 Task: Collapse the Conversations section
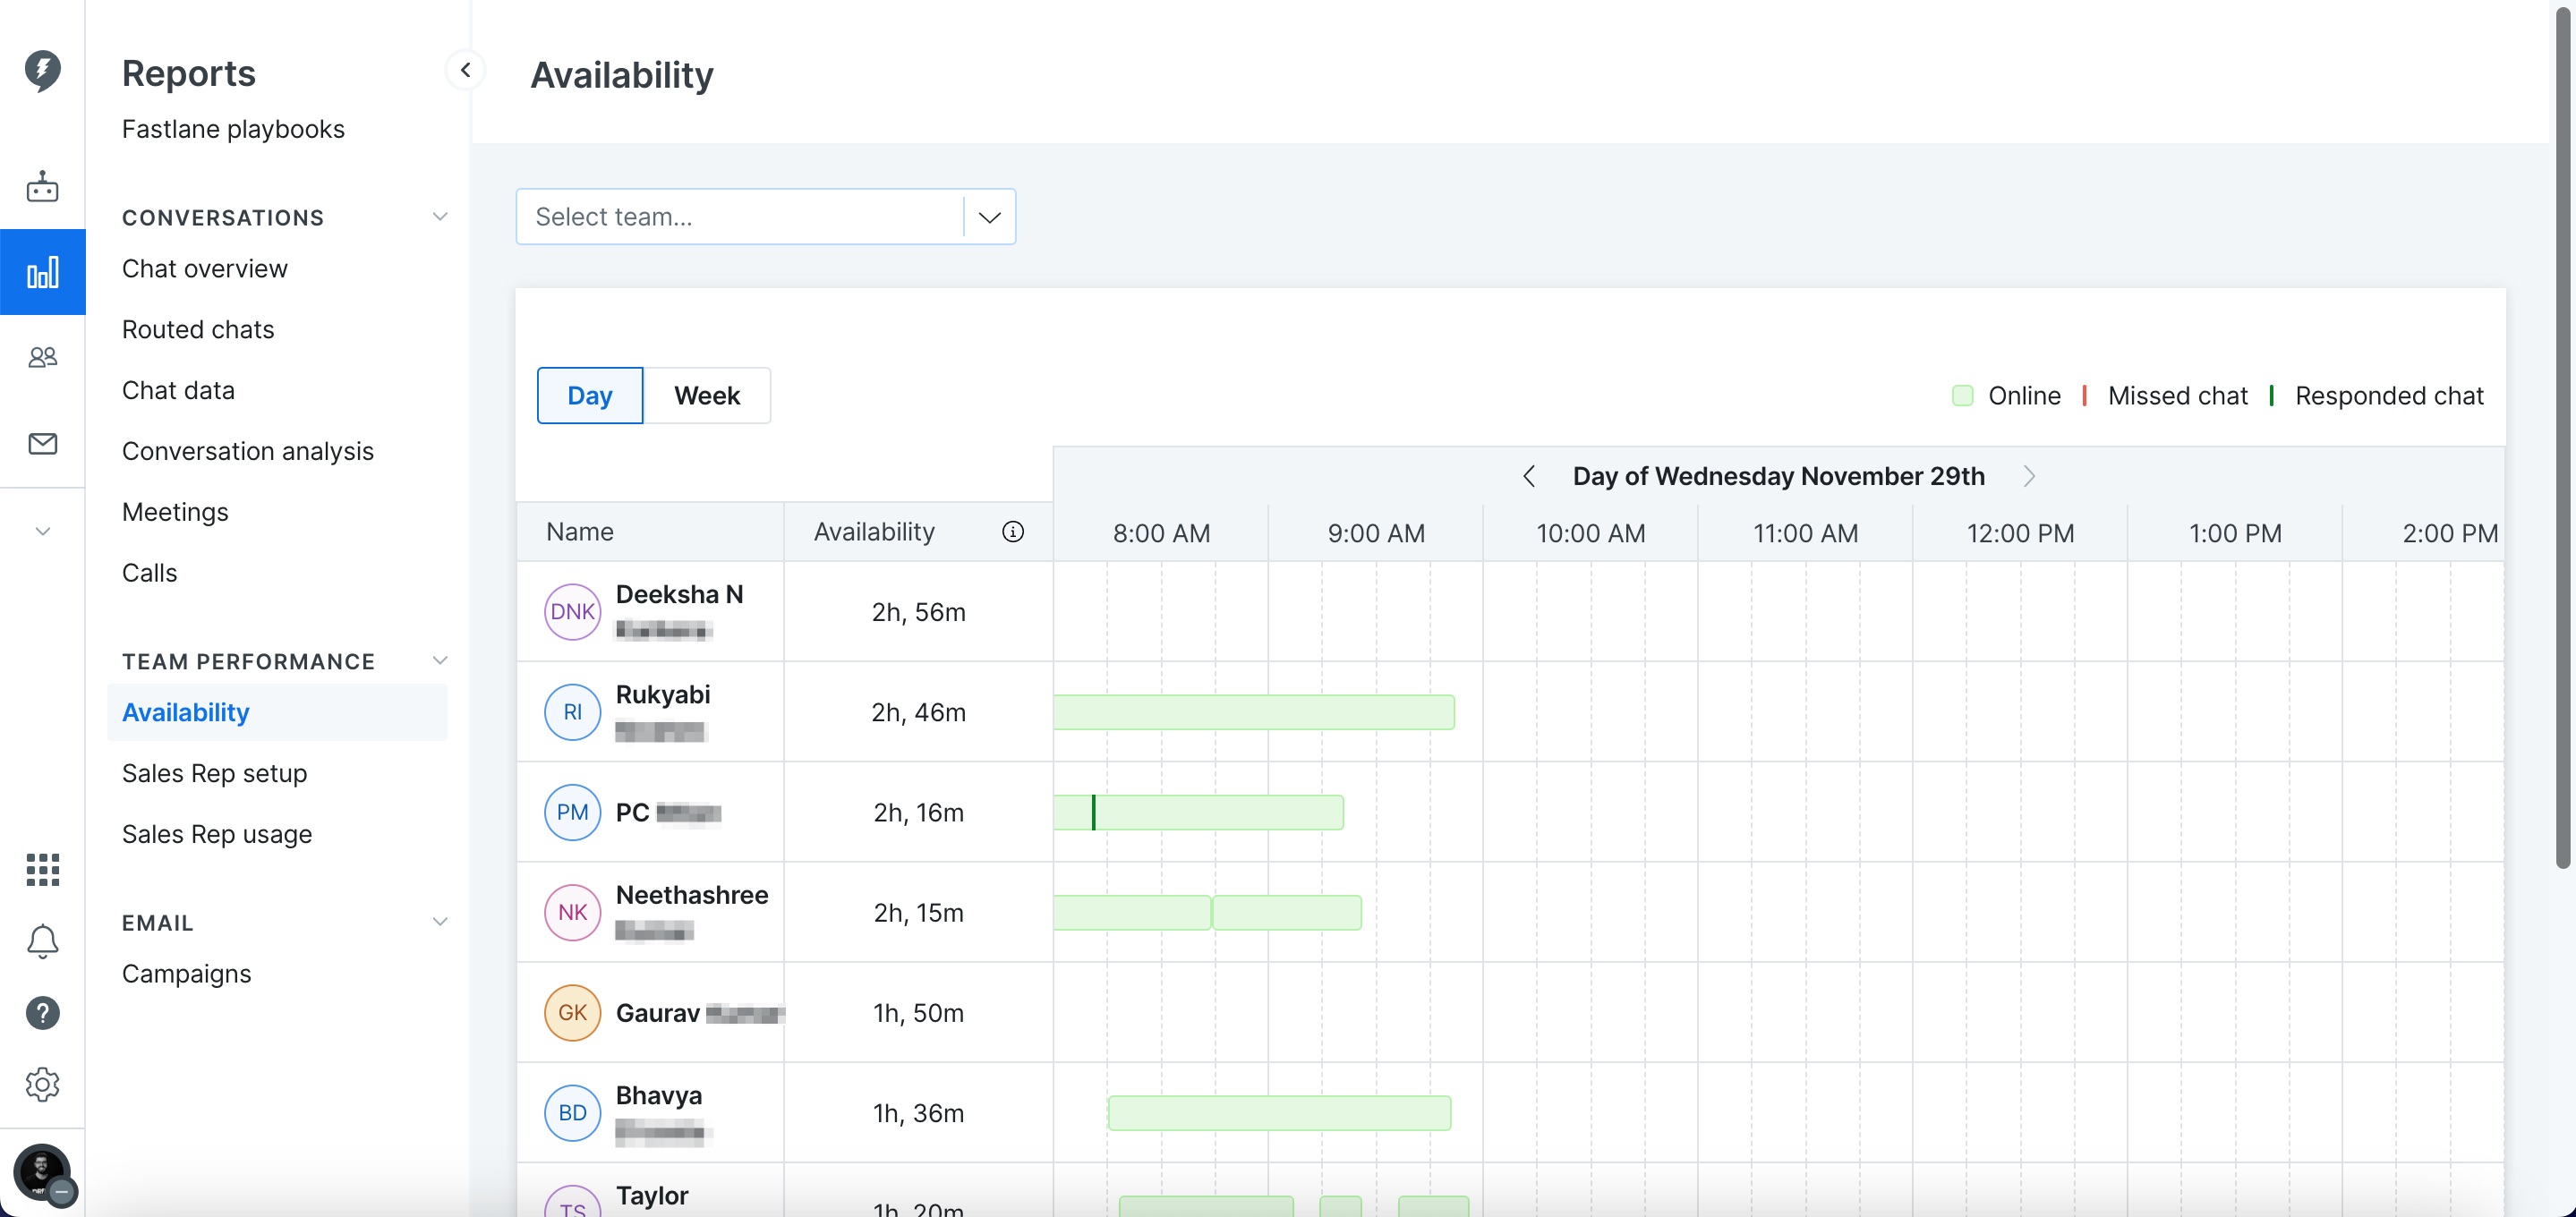[439, 217]
